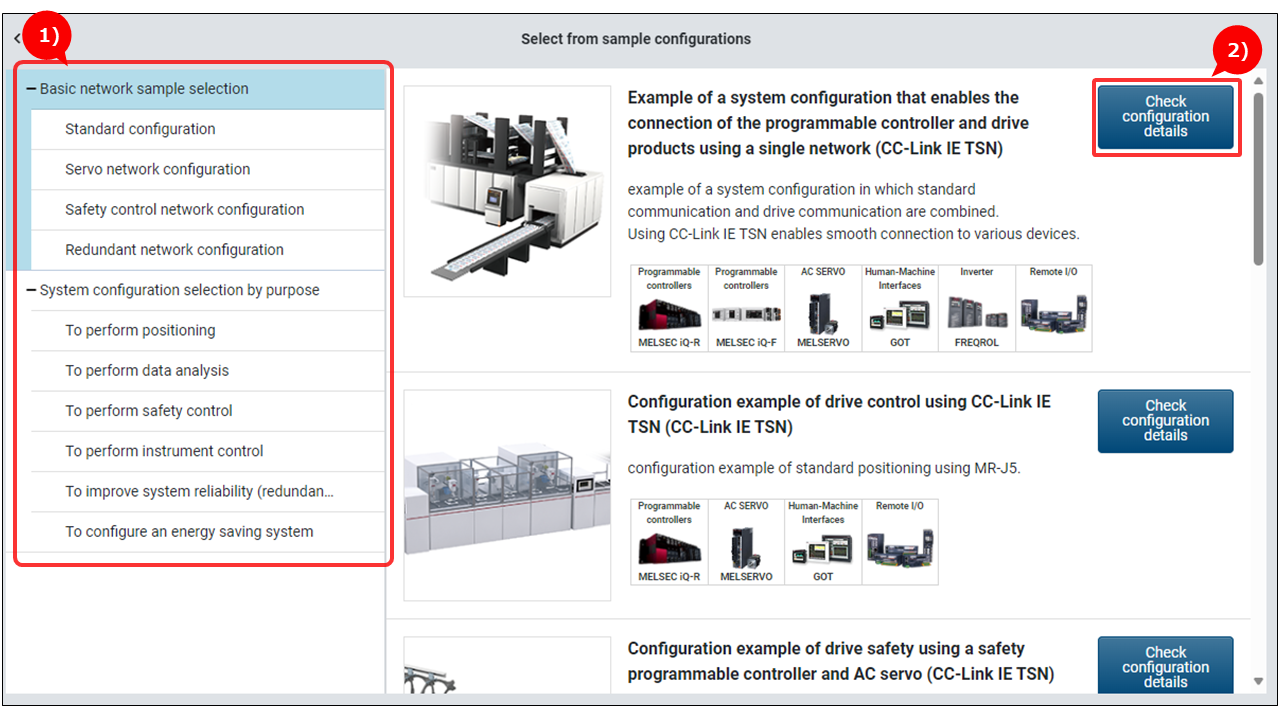The image size is (1280, 720).
Task: Click the Select from sample configurations heading
Action: tap(636, 39)
